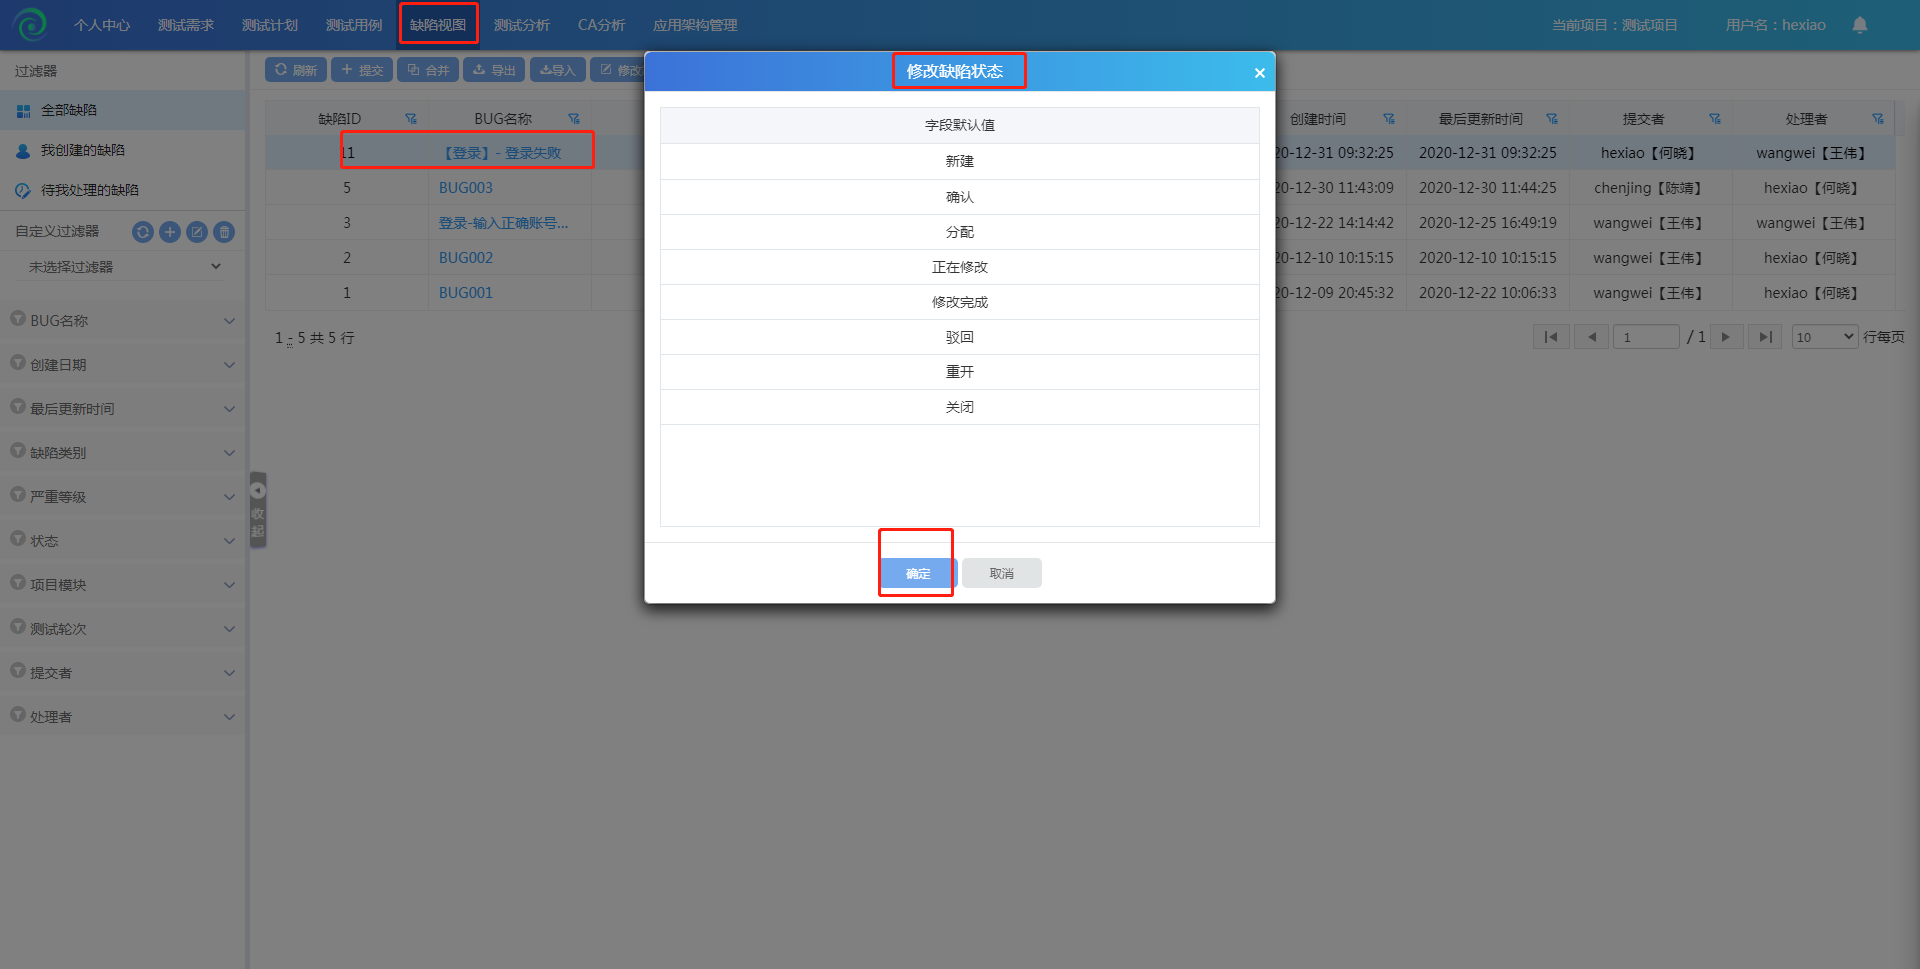
Task: Go to the last page of results
Action: [x=1765, y=337]
